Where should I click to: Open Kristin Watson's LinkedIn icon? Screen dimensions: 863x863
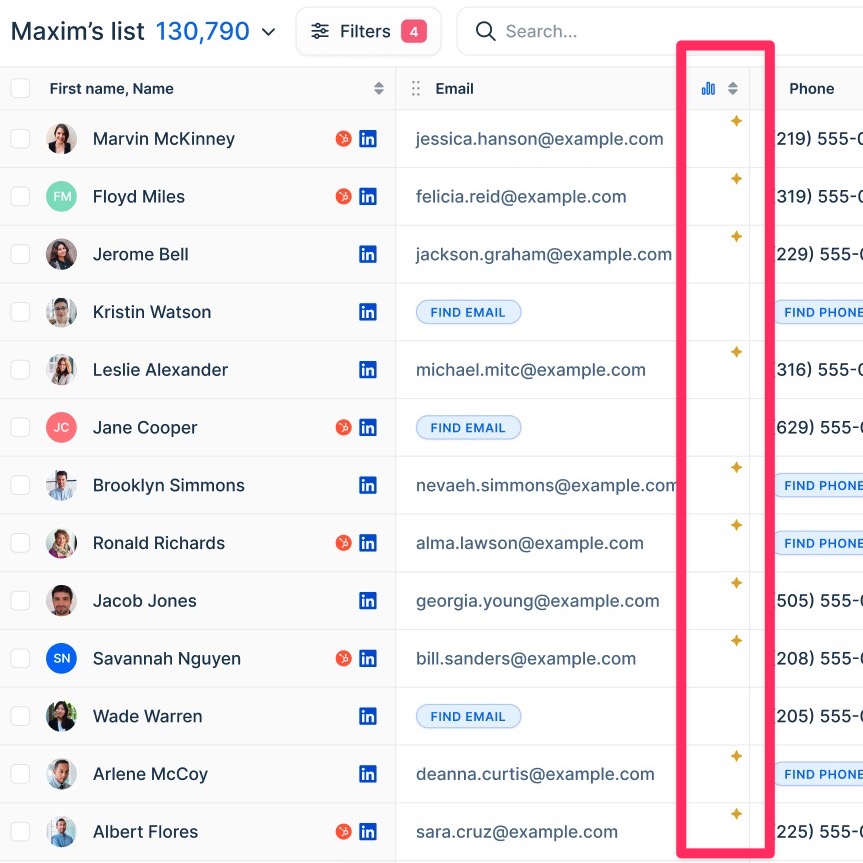368,312
